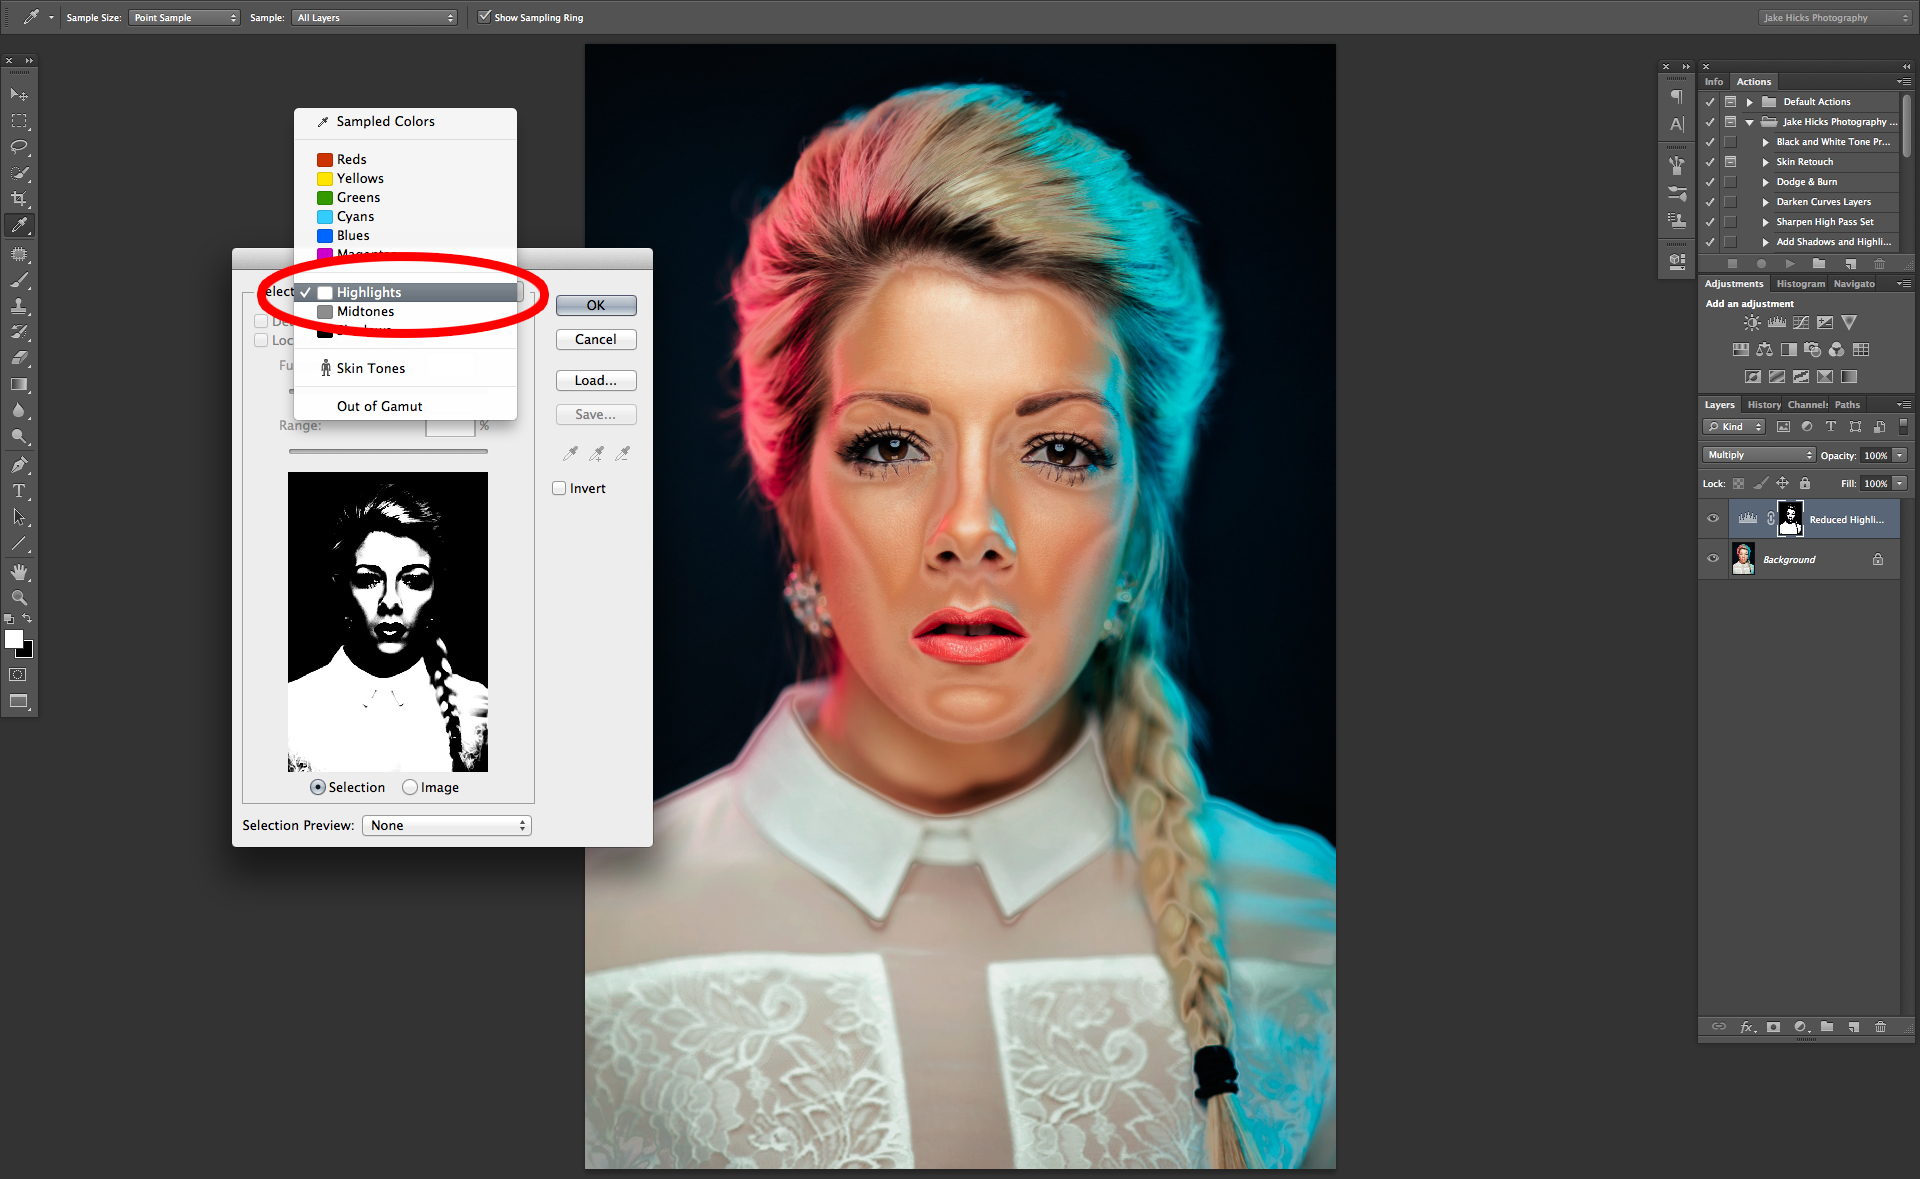This screenshot has width=1920, height=1179.
Task: Select the Selection radio button
Action: [315, 787]
